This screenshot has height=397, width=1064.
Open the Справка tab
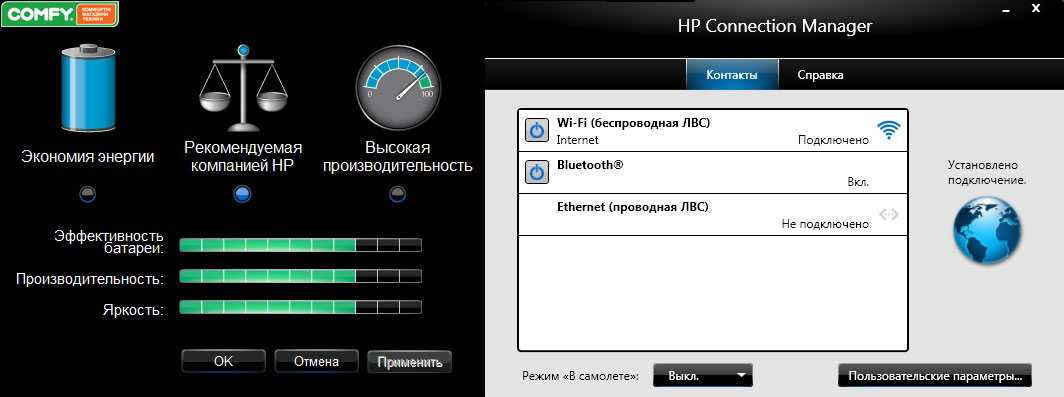point(820,75)
